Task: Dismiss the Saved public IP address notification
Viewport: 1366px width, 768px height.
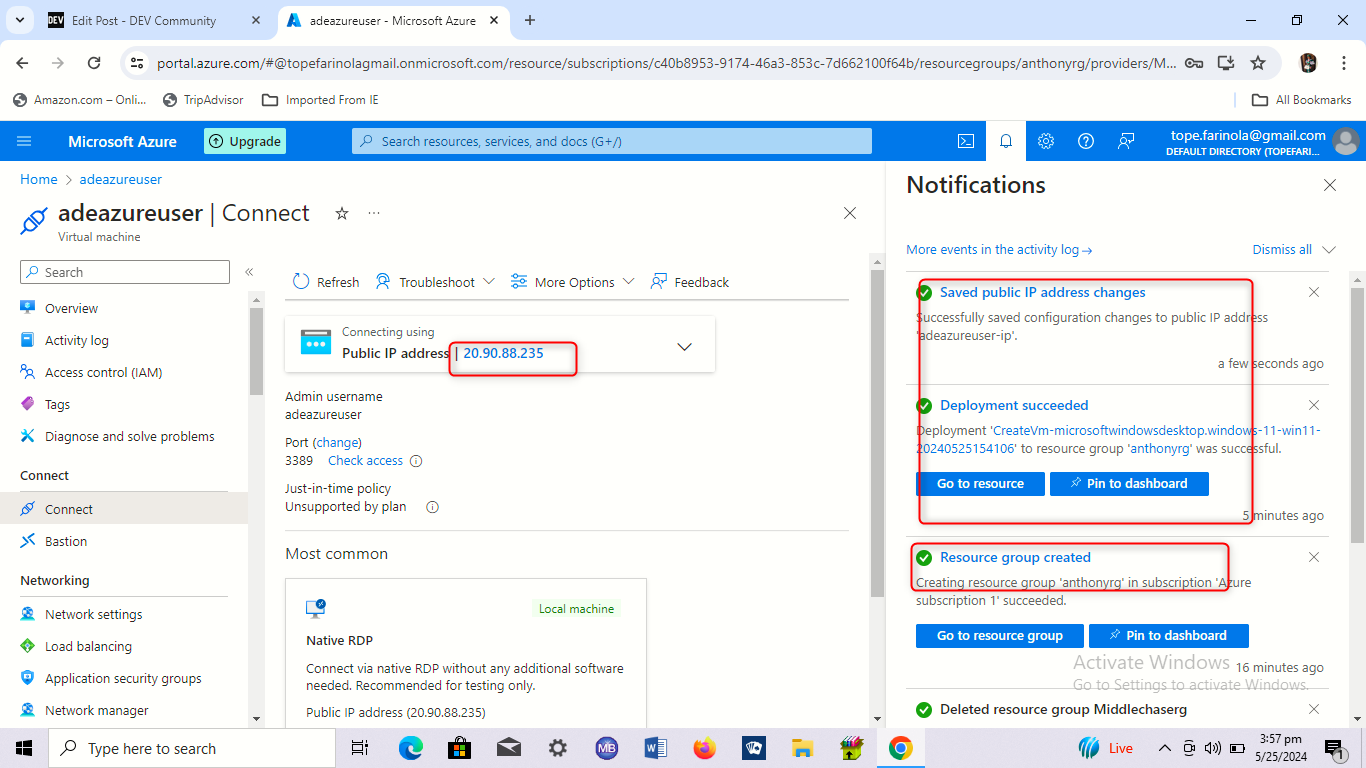Action: click(1314, 292)
